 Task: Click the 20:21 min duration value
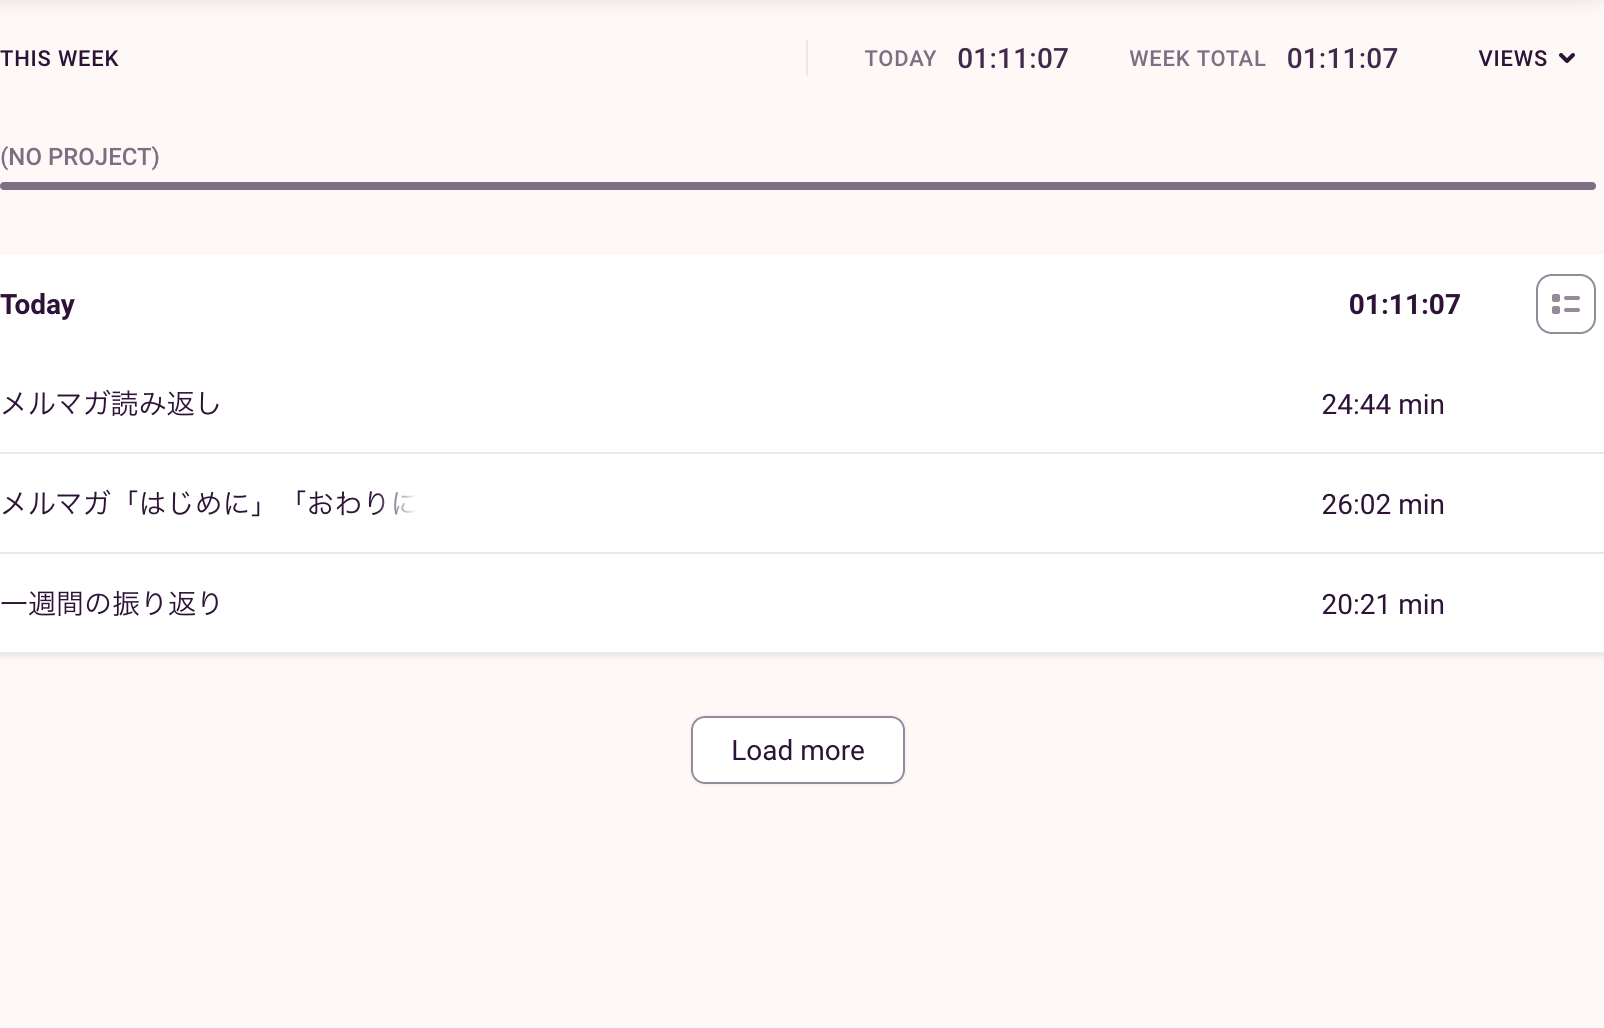tap(1383, 603)
